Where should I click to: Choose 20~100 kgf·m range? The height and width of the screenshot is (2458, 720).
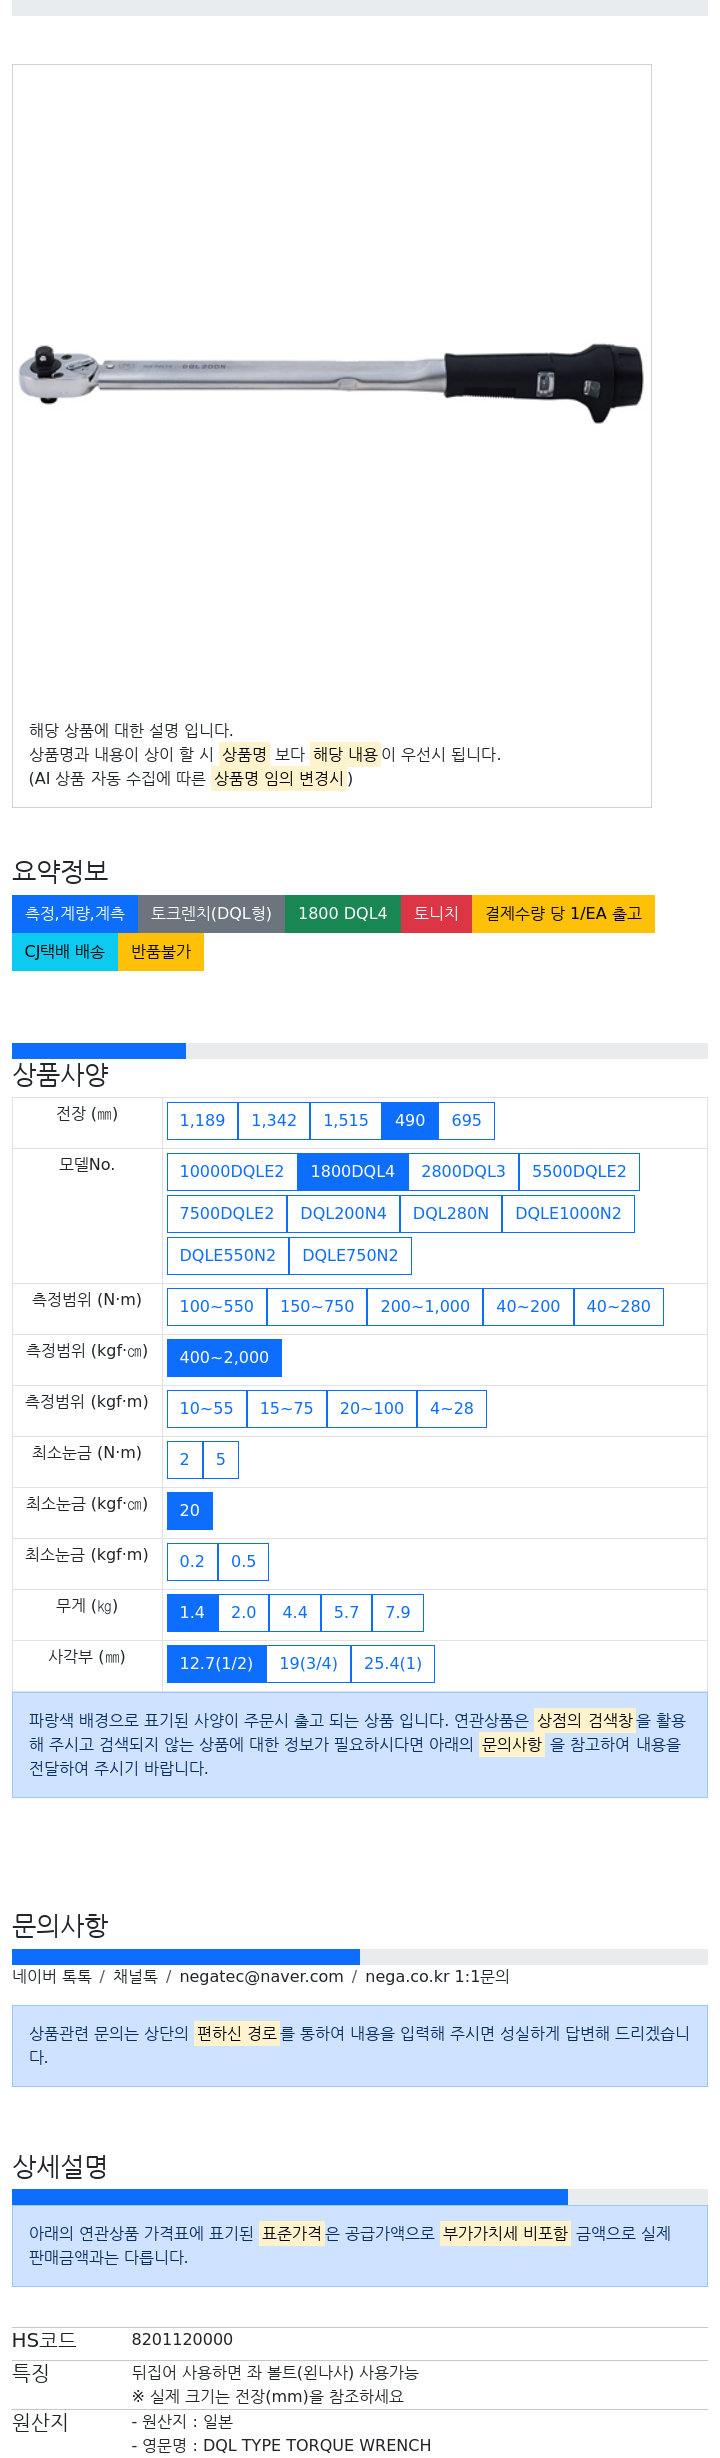[372, 1409]
